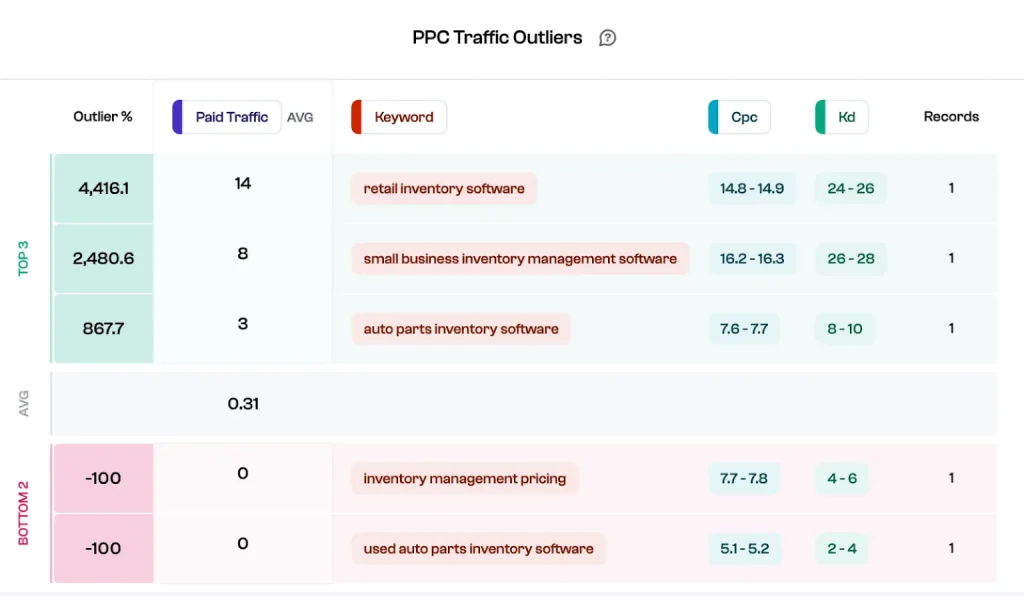Click the 2,480.6 outlier percentage cell
1024x596 pixels.
coord(103,259)
